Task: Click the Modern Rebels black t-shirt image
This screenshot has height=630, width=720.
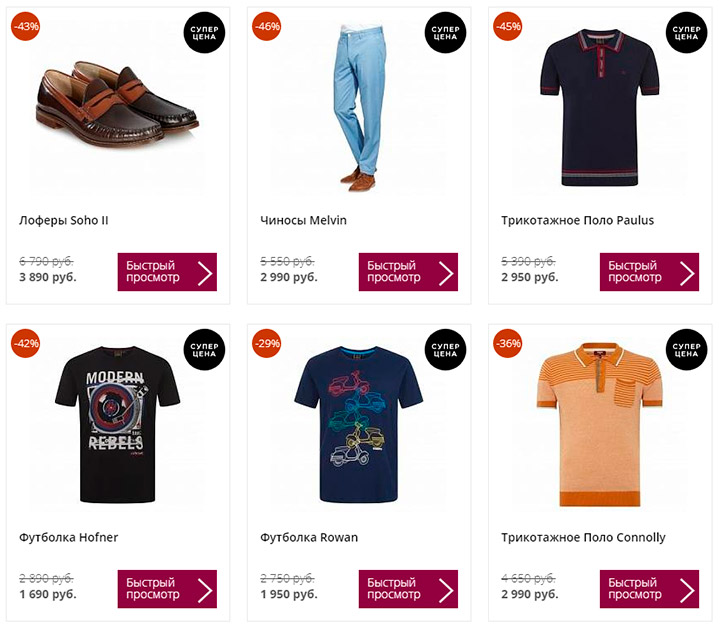Action: [x=118, y=424]
